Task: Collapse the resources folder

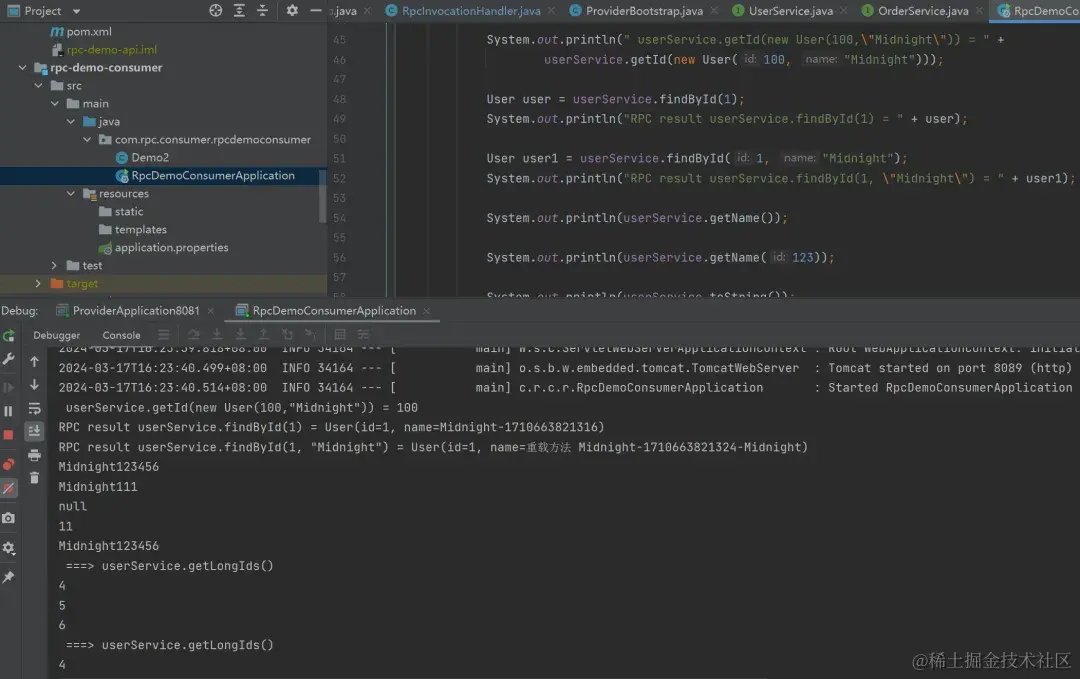Action: (71, 194)
